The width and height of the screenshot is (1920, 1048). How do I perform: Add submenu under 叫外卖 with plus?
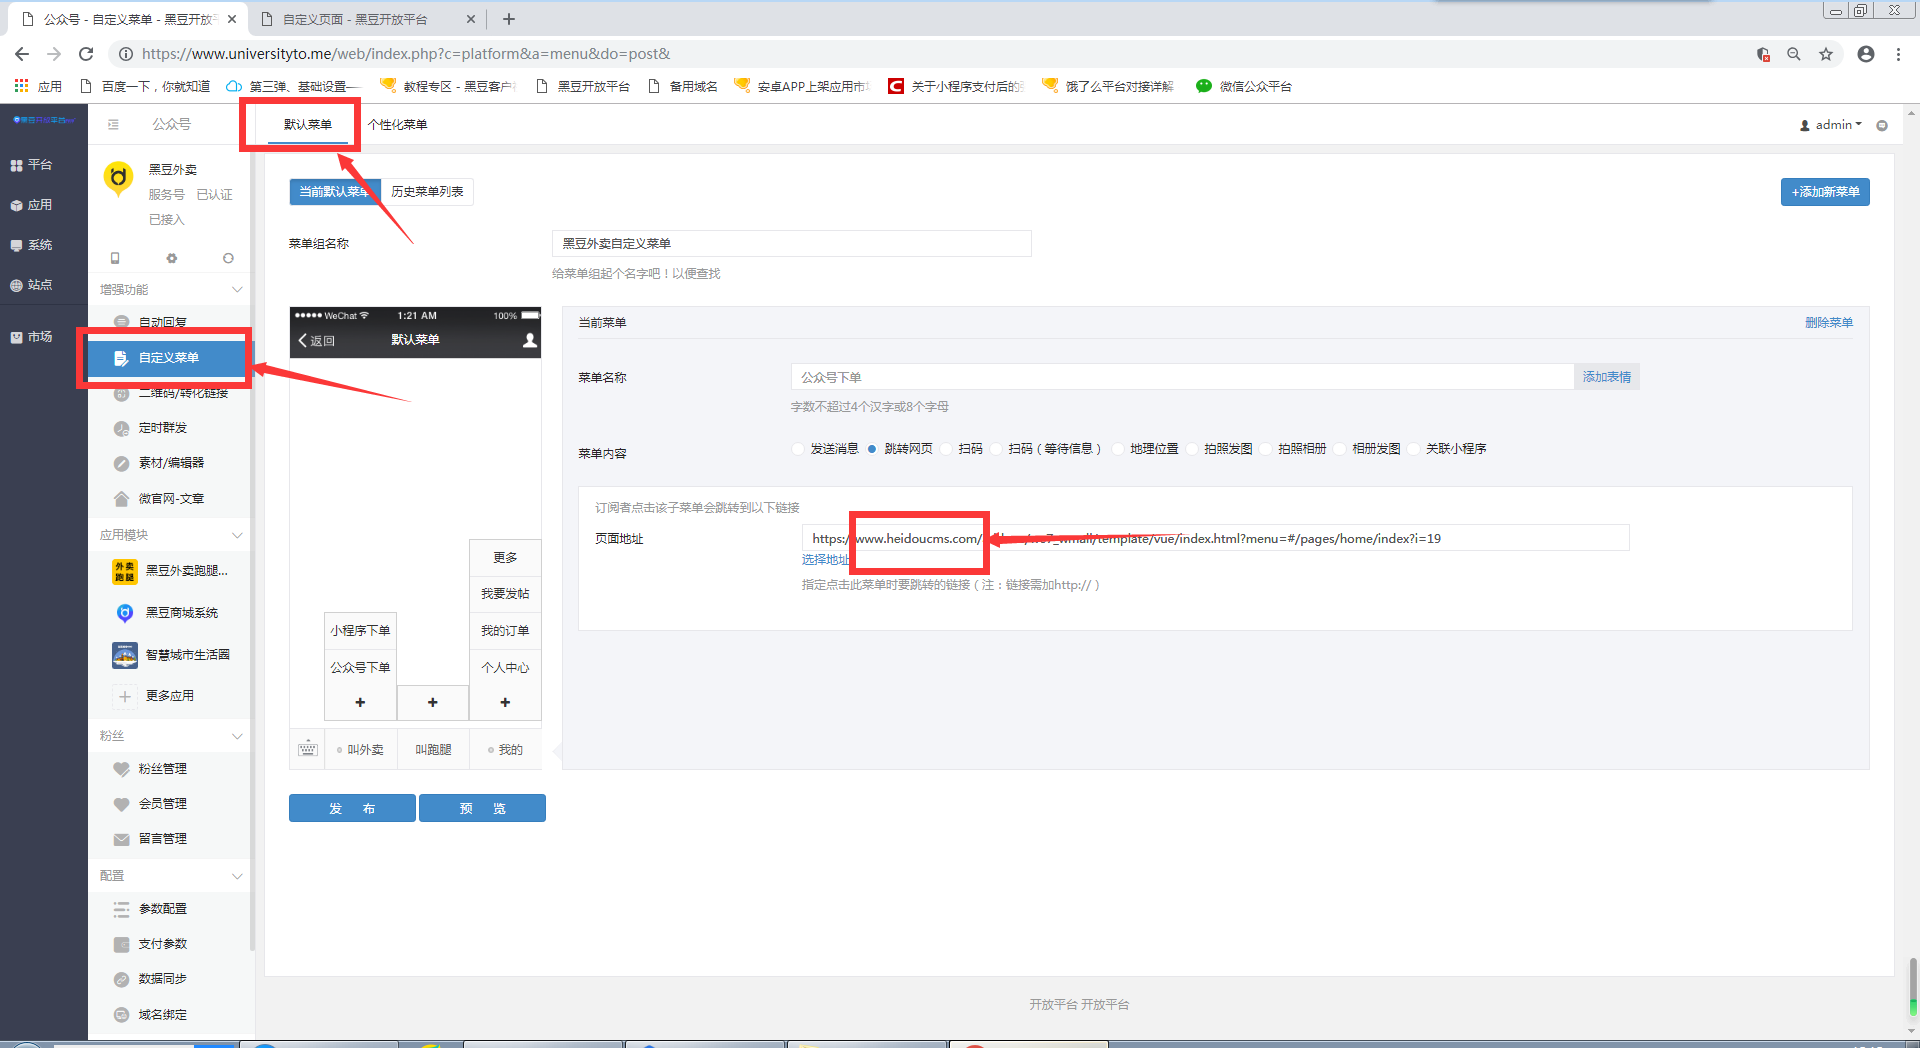pos(360,703)
